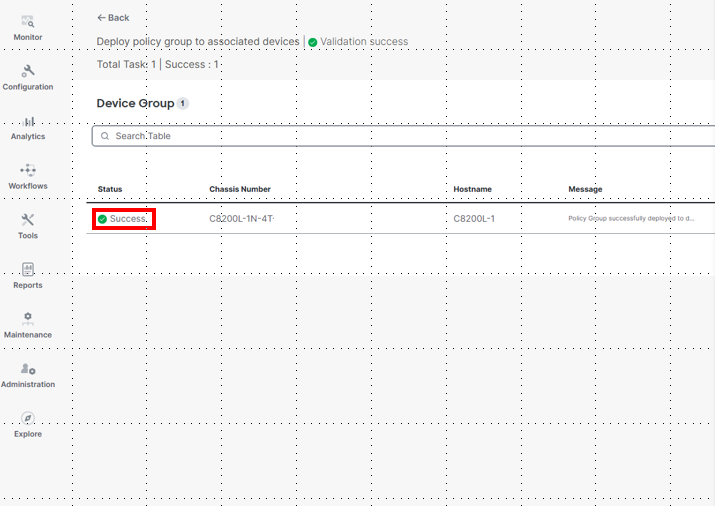
Task: Click the Reports icon in sidebar
Action: 28,269
